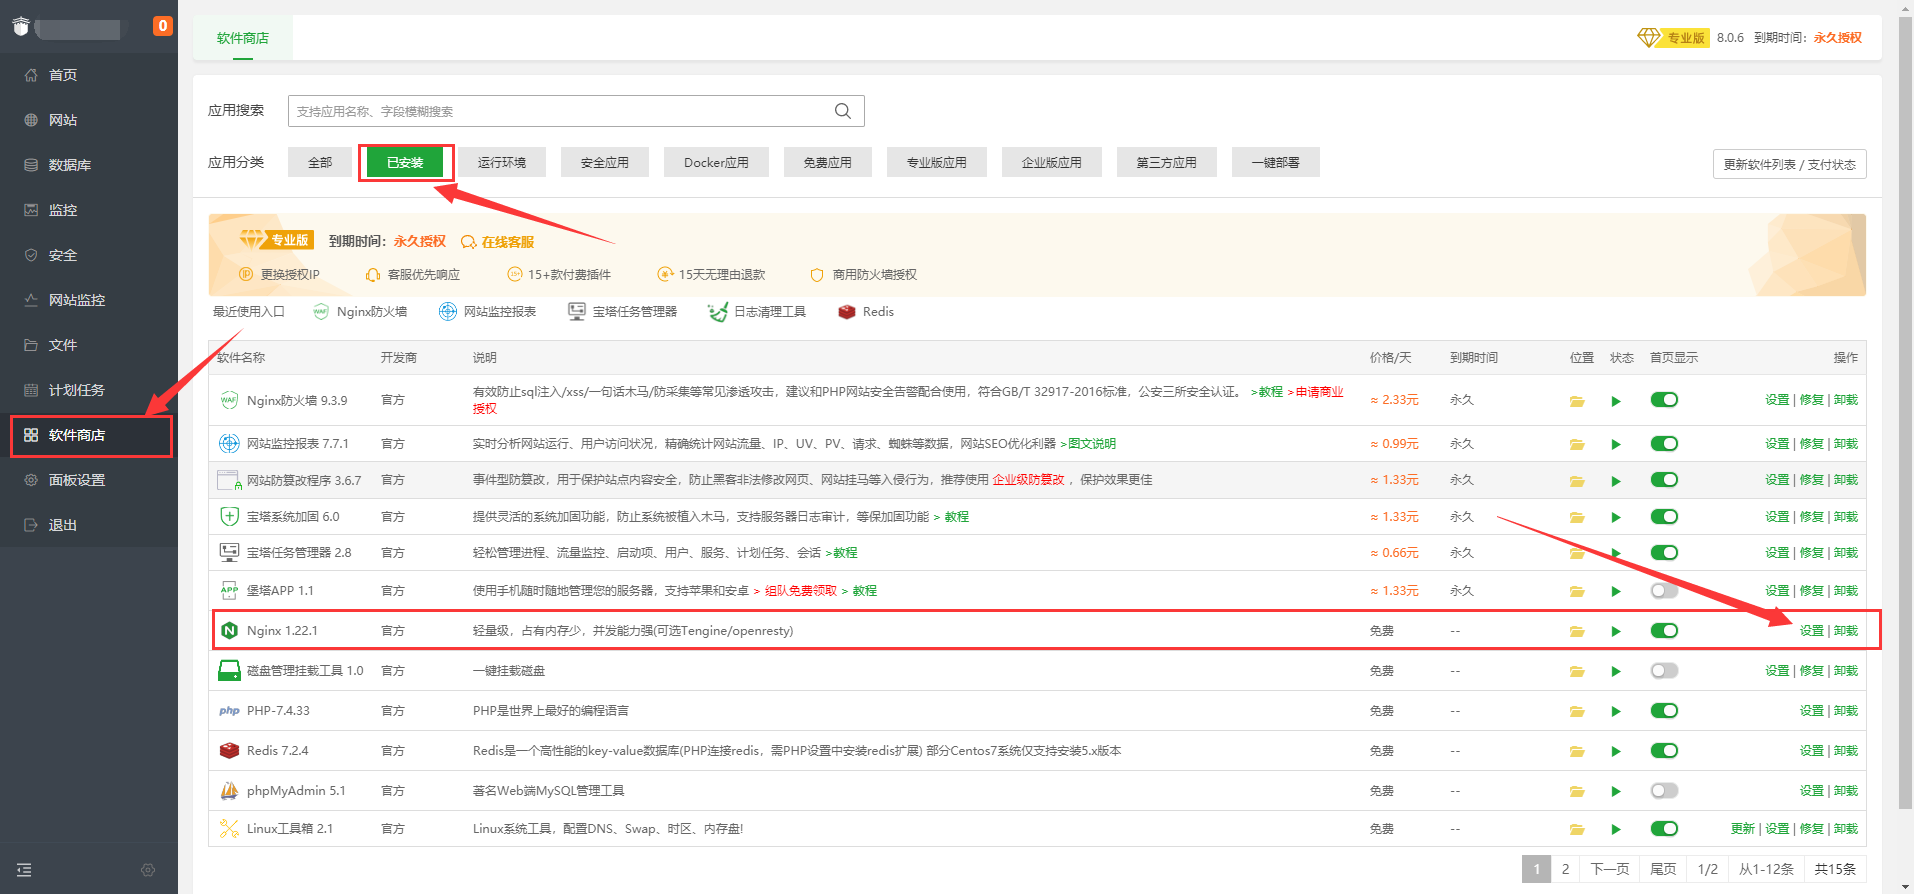Toggle homepage display for PHP-7.4.33
Viewport: 1914px width, 894px height.
pyautogui.click(x=1664, y=711)
